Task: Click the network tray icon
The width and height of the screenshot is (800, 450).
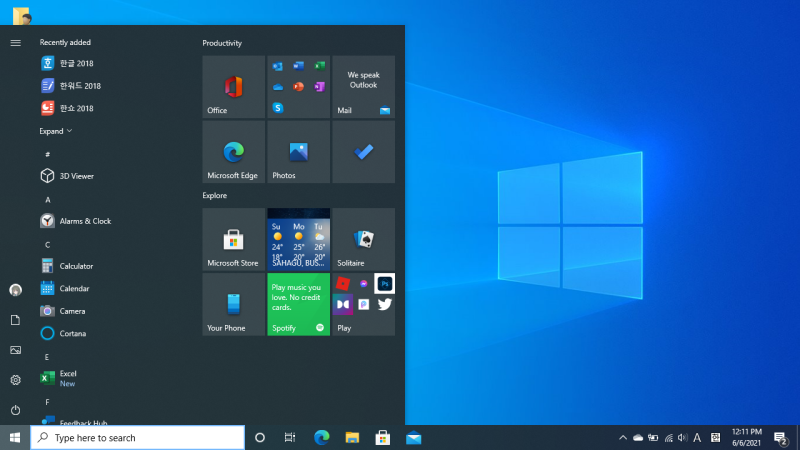Action: tap(668, 438)
